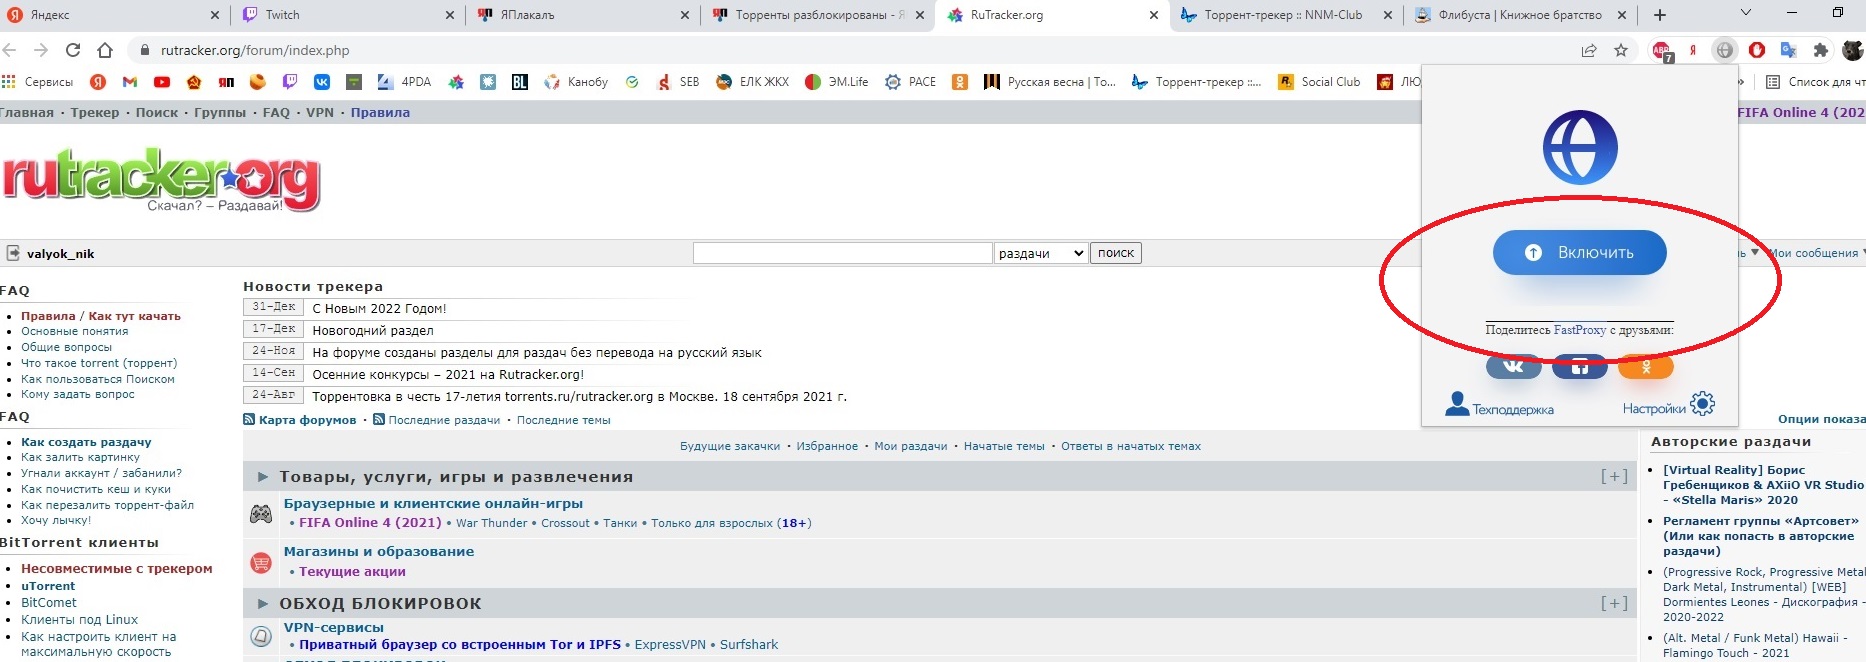Image resolution: width=1866 pixels, height=662 pixels.
Task: Open the Twitch bookmark icon
Action: pyautogui.click(x=290, y=82)
